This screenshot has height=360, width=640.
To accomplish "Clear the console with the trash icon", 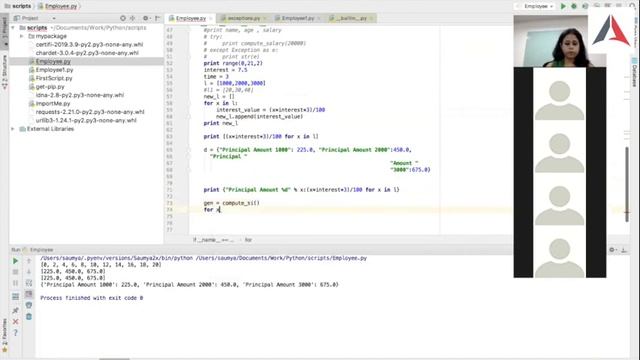I will 29,316.
